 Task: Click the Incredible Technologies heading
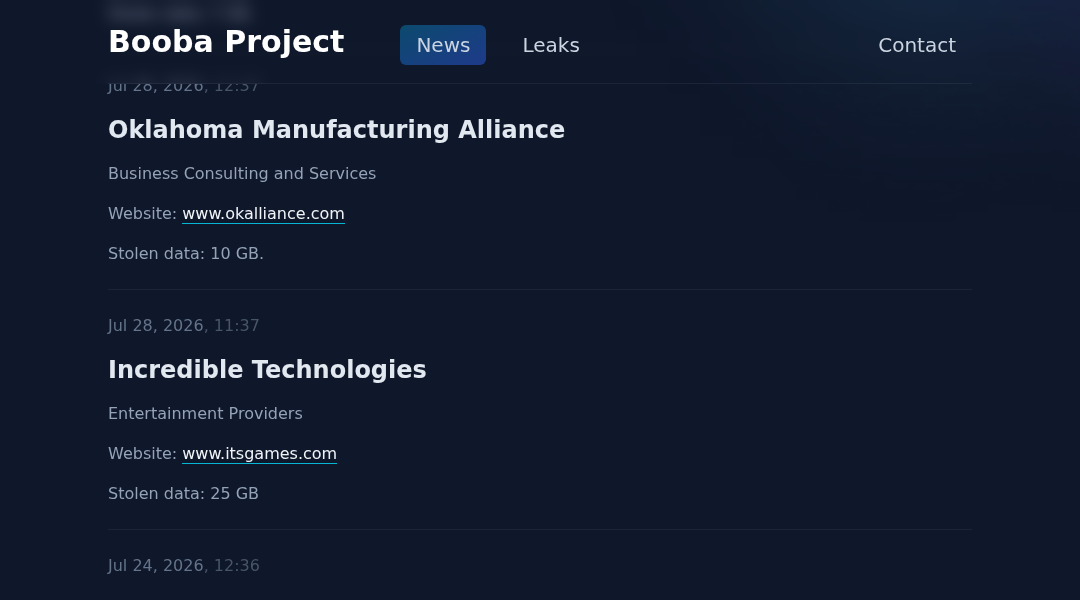(267, 369)
